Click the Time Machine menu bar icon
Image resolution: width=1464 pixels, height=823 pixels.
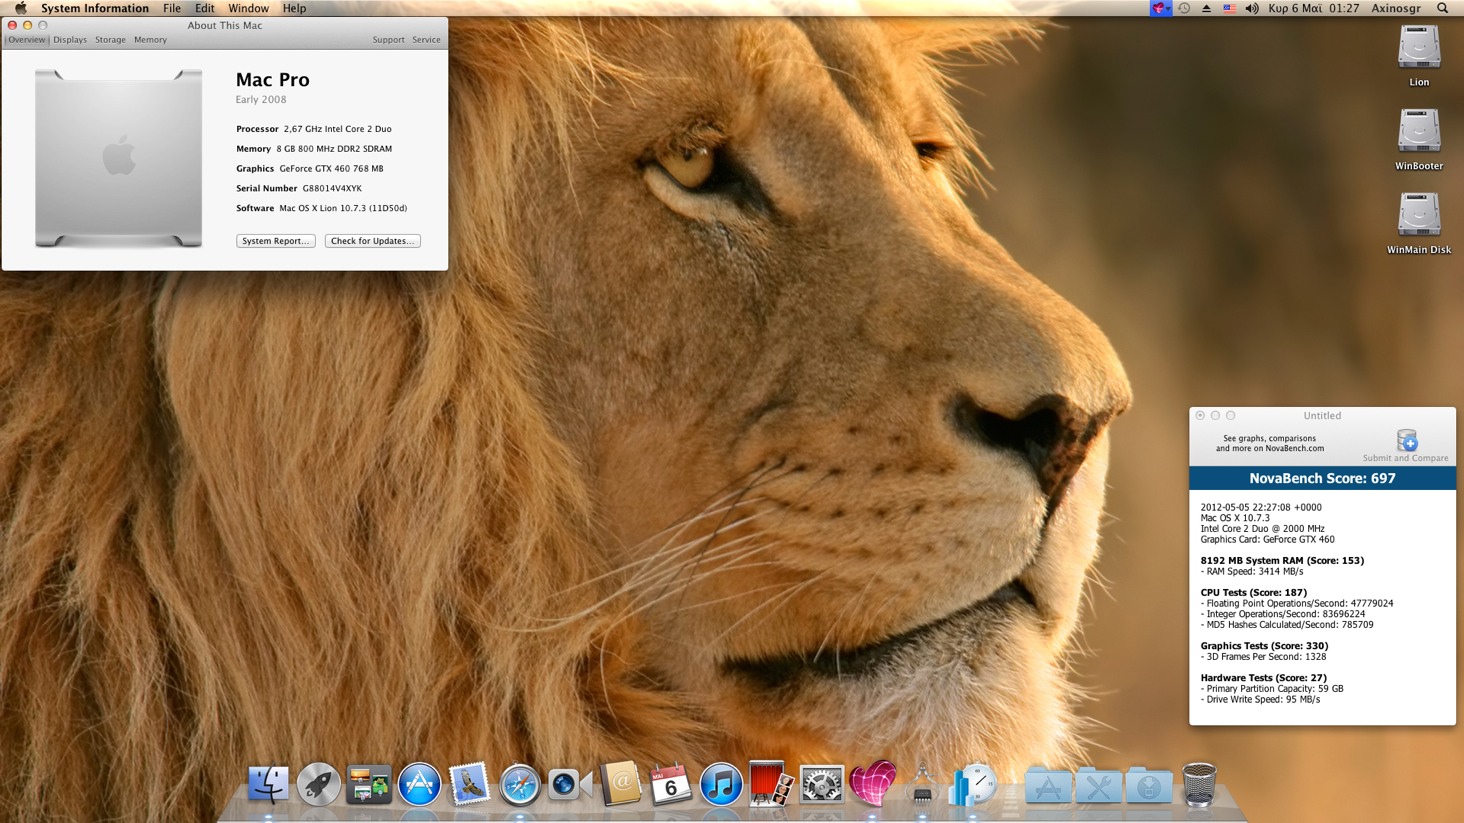point(1184,8)
